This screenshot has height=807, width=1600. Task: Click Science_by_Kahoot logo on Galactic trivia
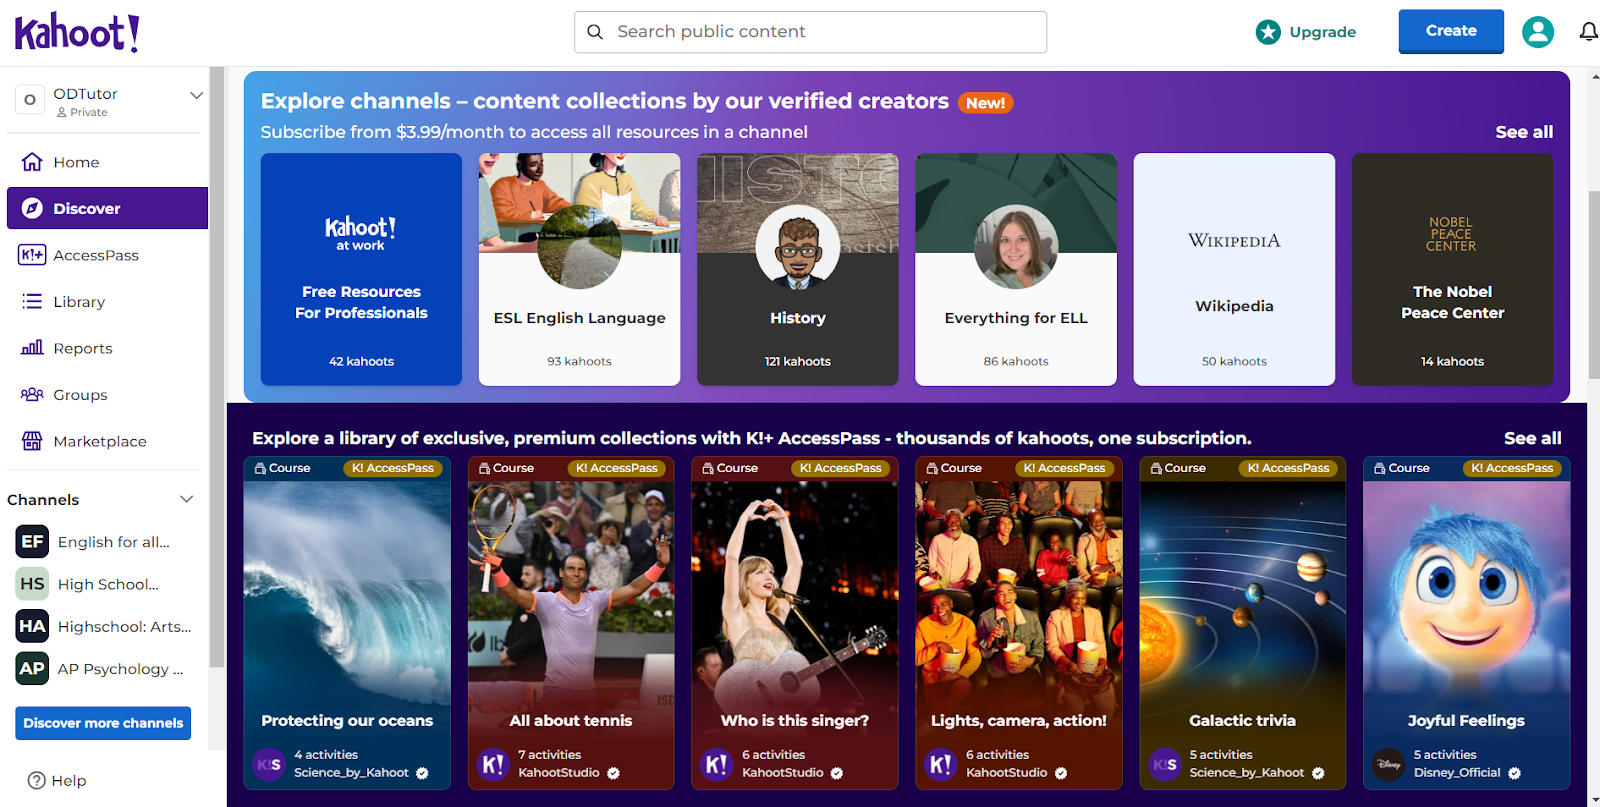pos(1165,765)
